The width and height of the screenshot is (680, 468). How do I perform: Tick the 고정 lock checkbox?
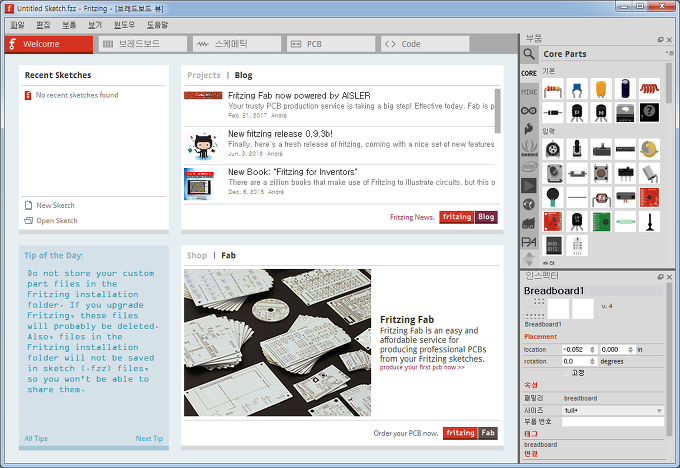click(566, 373)
